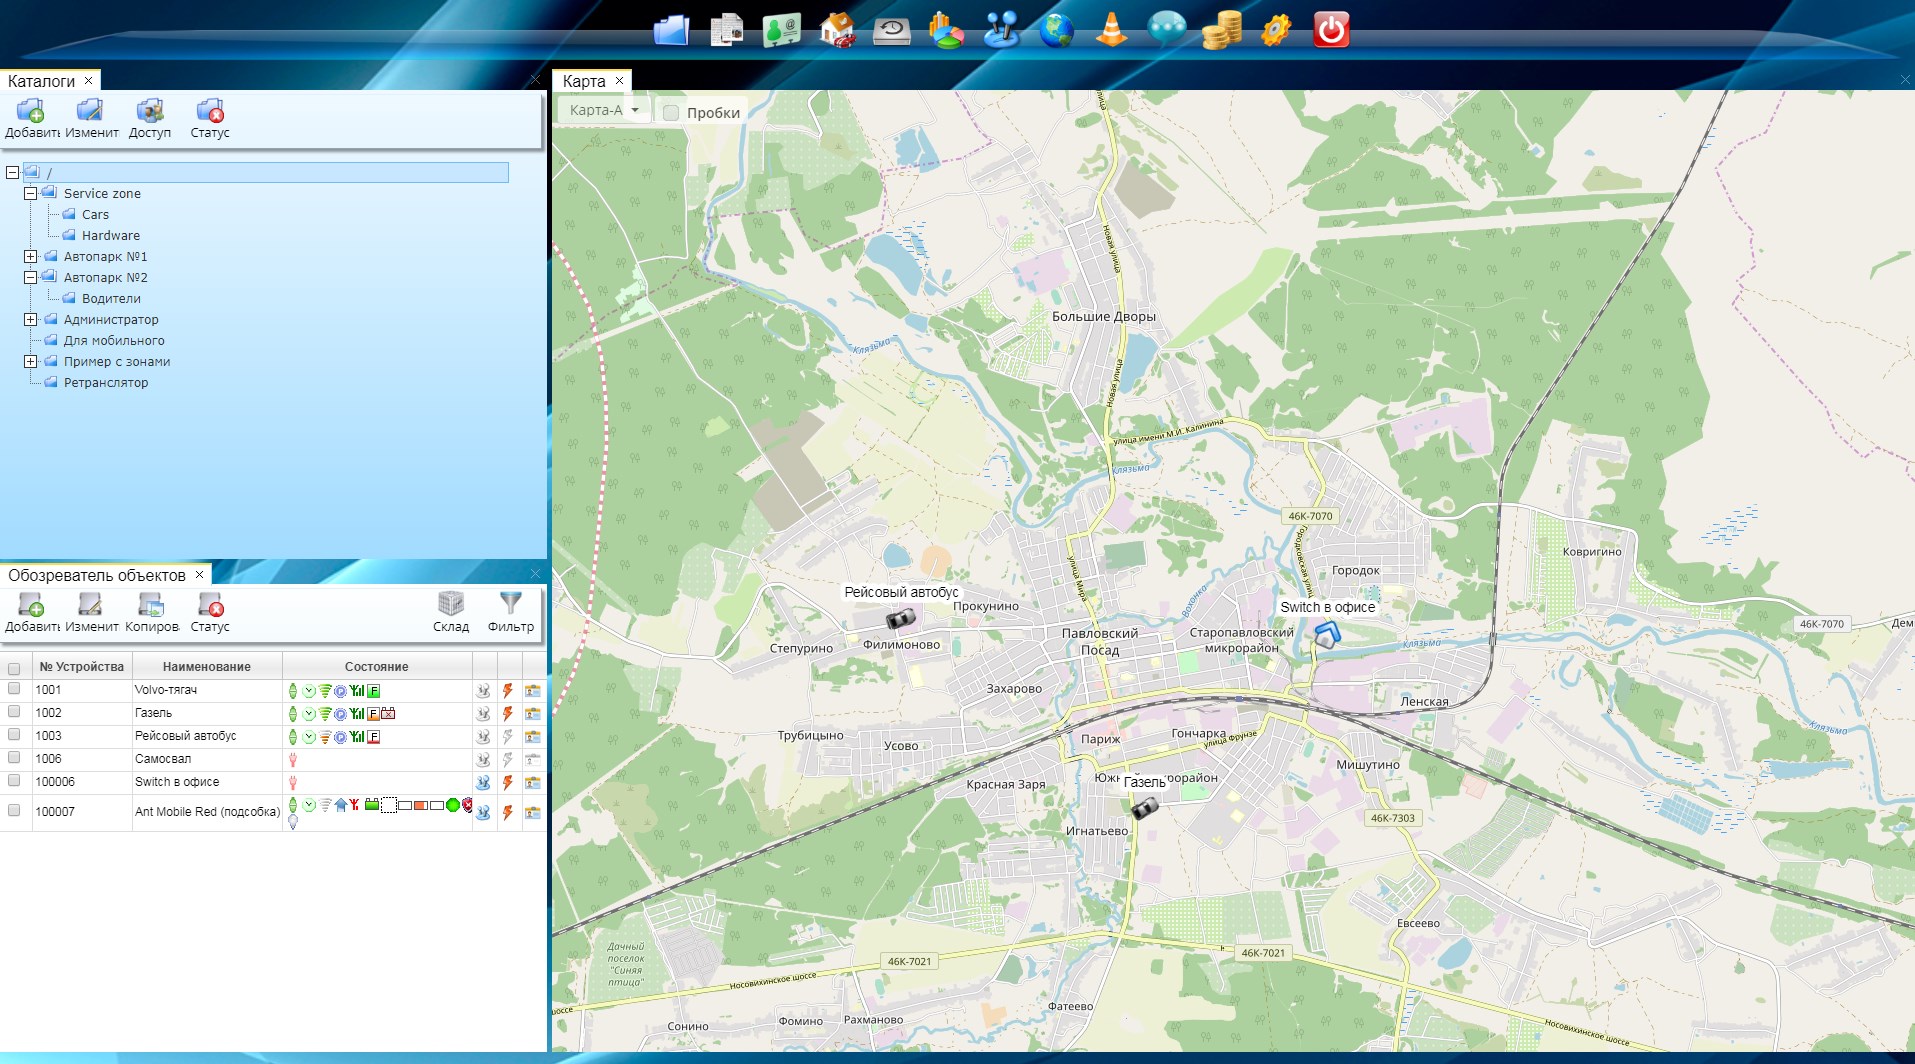Screen dimensions: 1915x1064
Task: Select the Hardware folder in tree
Action: (110, 236)
